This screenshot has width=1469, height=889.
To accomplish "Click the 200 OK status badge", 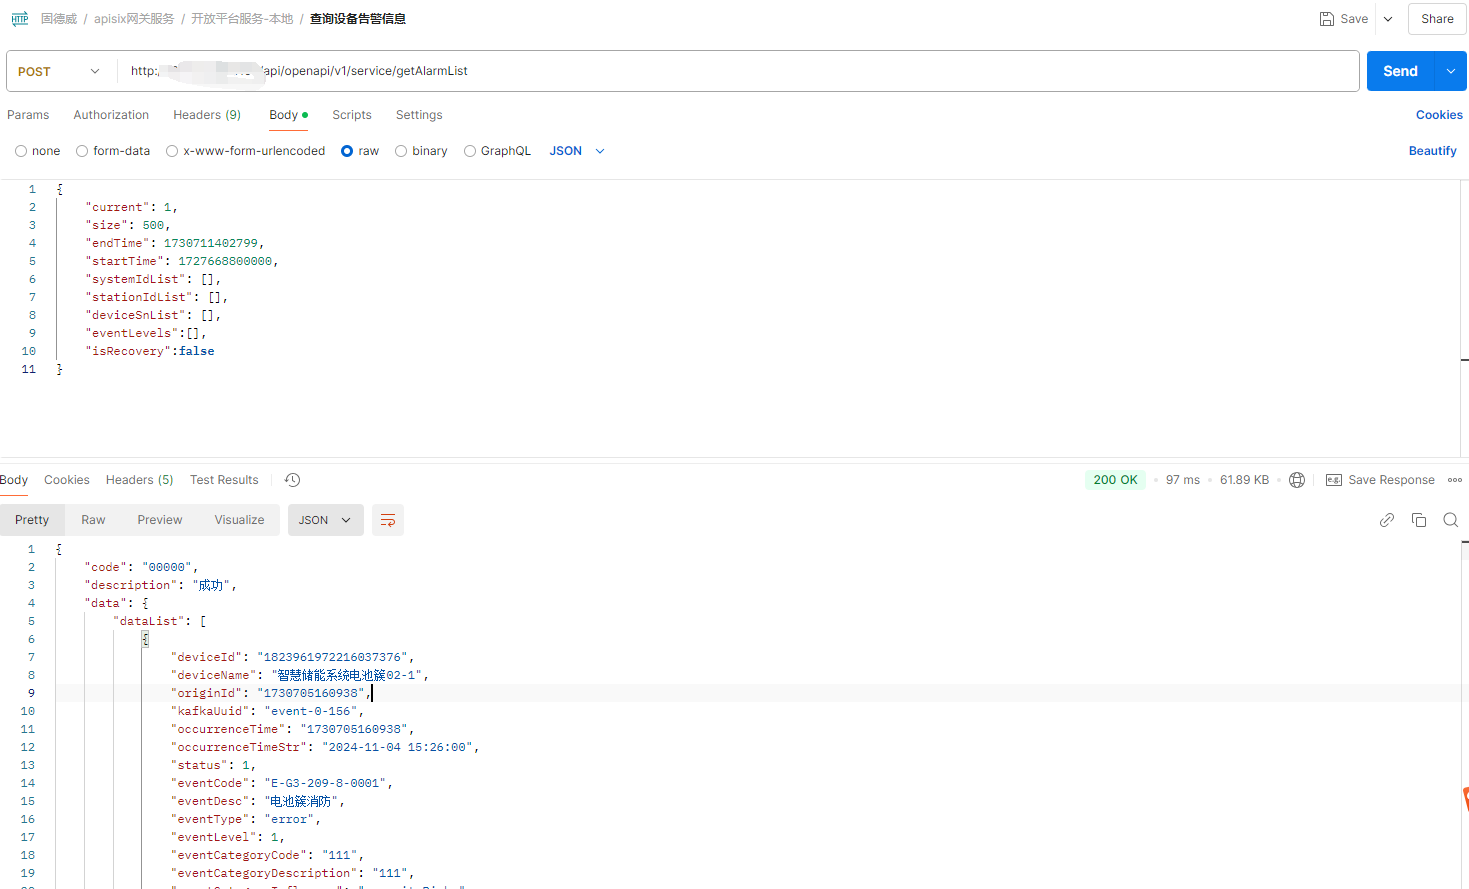I will tap(1115, 480).
